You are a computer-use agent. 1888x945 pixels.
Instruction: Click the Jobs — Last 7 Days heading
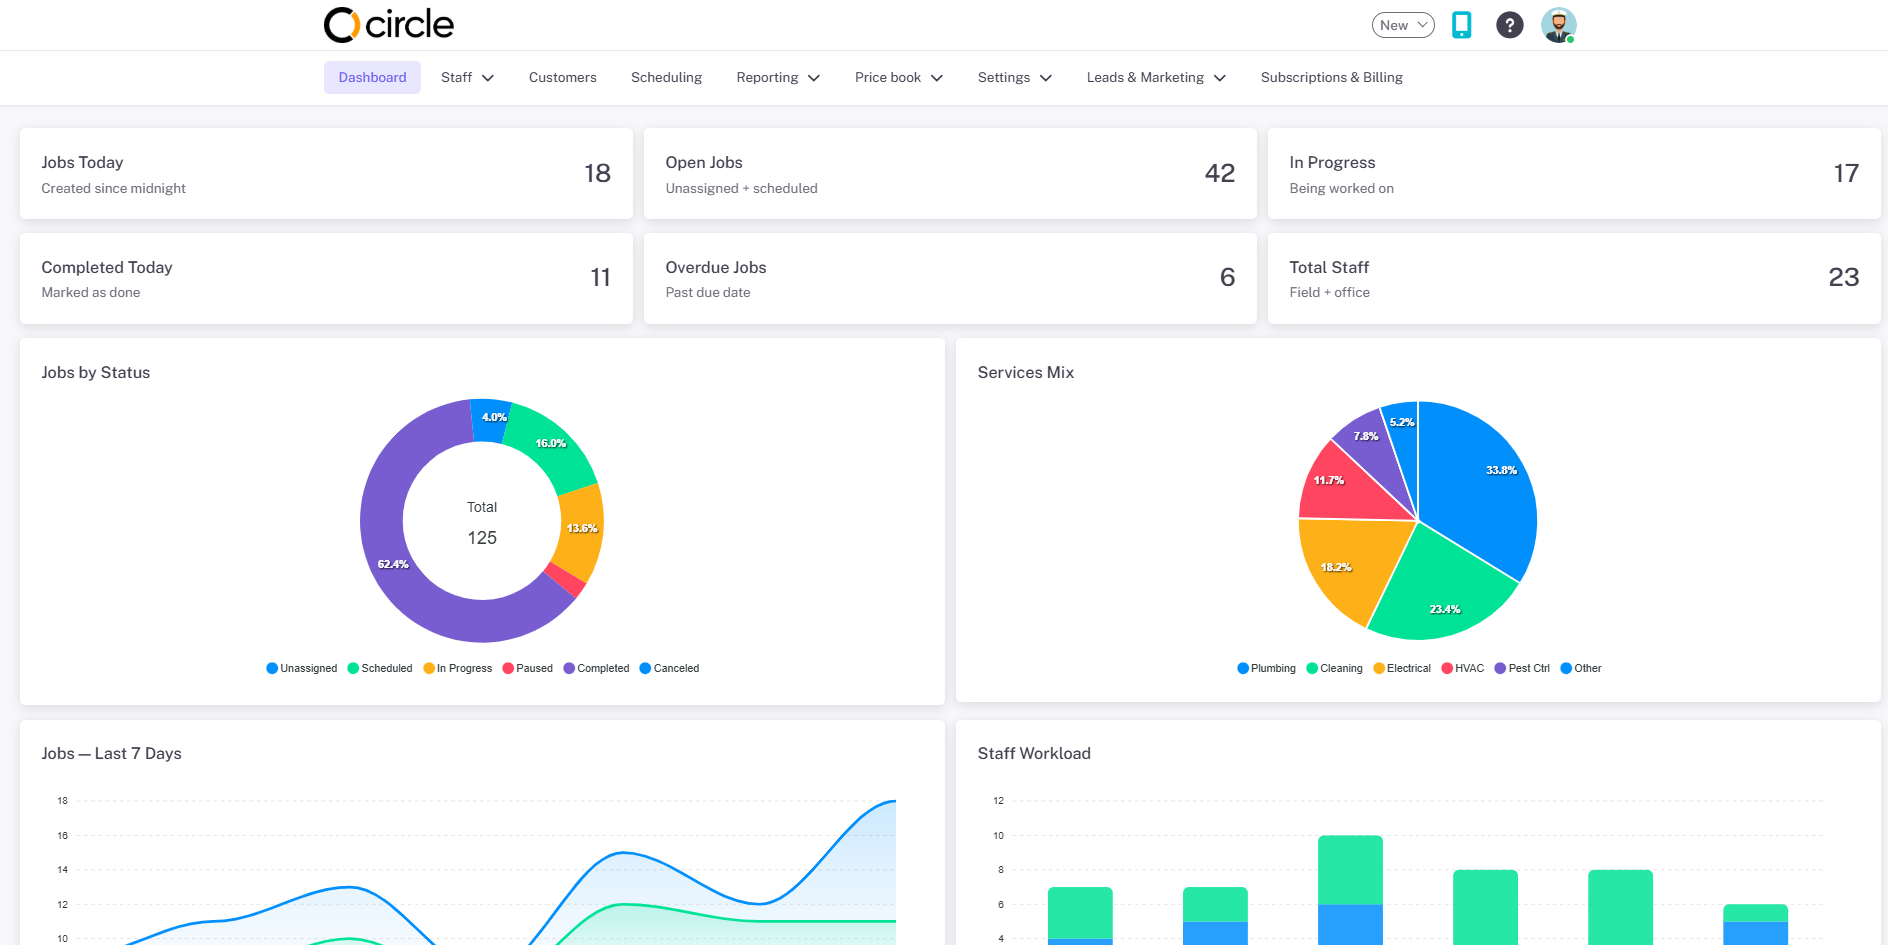[x=111, y=753]
